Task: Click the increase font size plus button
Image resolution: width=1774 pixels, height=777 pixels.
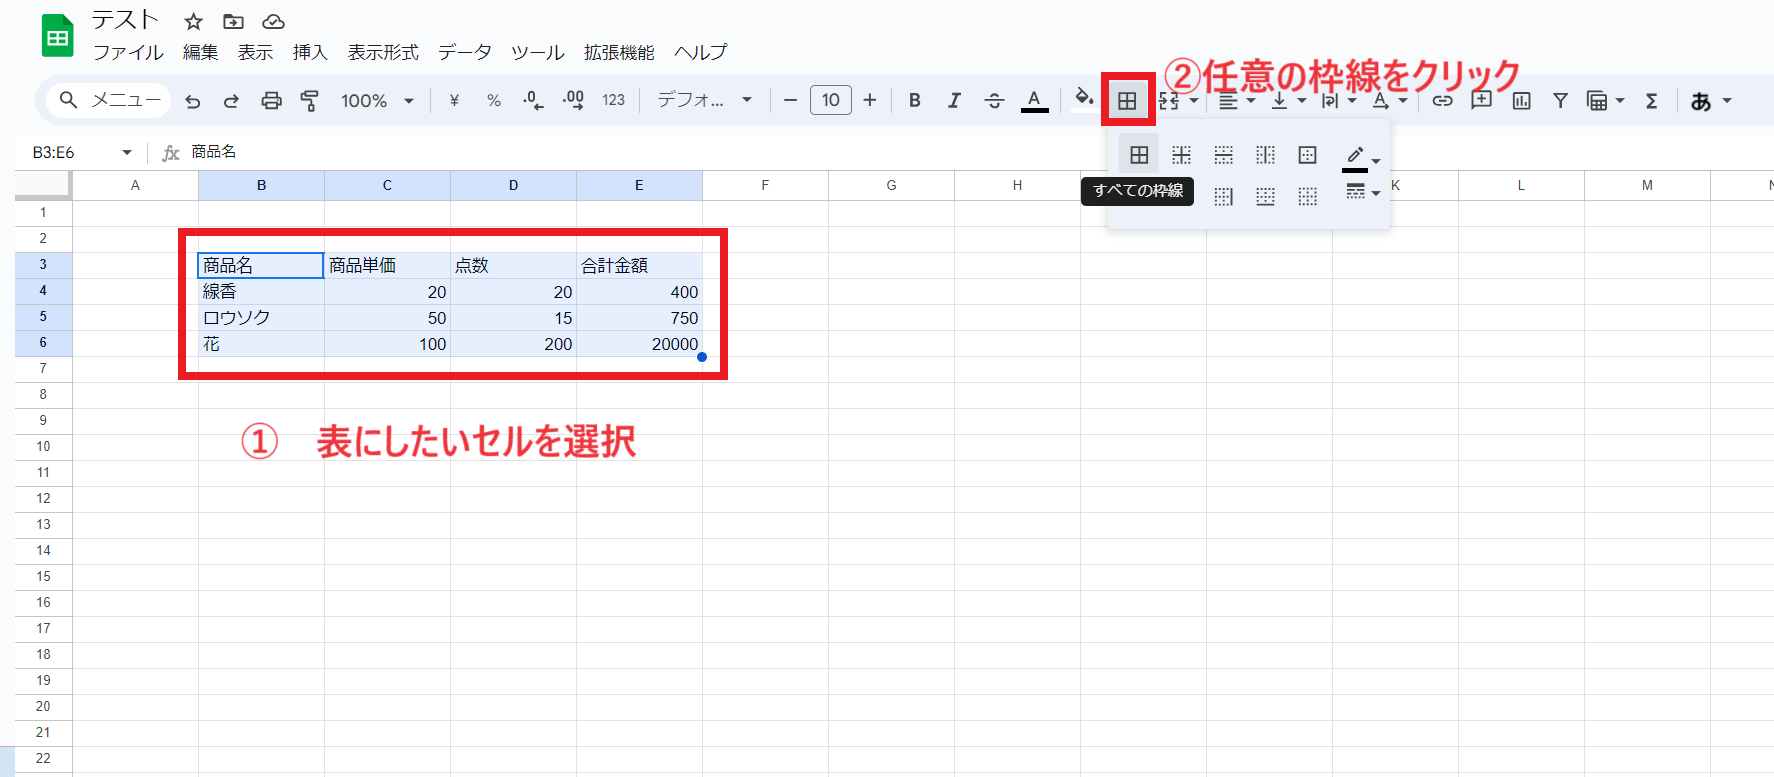Action: 870,100
